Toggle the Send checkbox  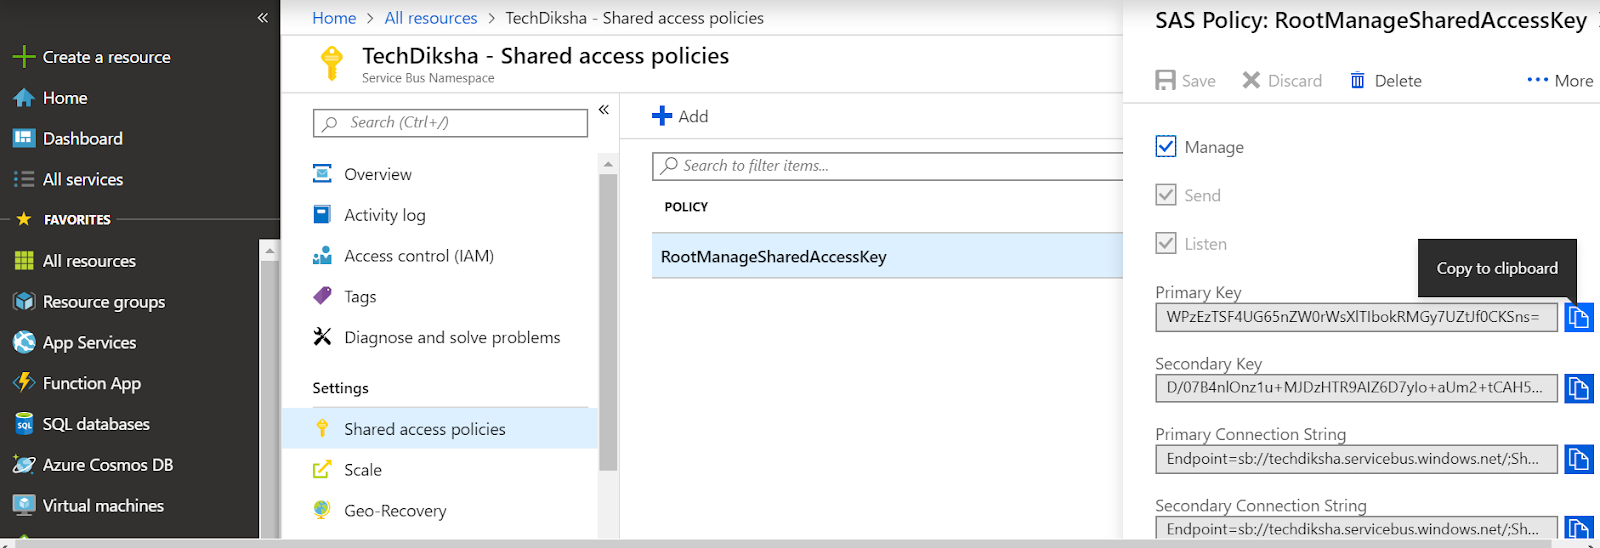pyautogui.click(x=1166, y=195)
